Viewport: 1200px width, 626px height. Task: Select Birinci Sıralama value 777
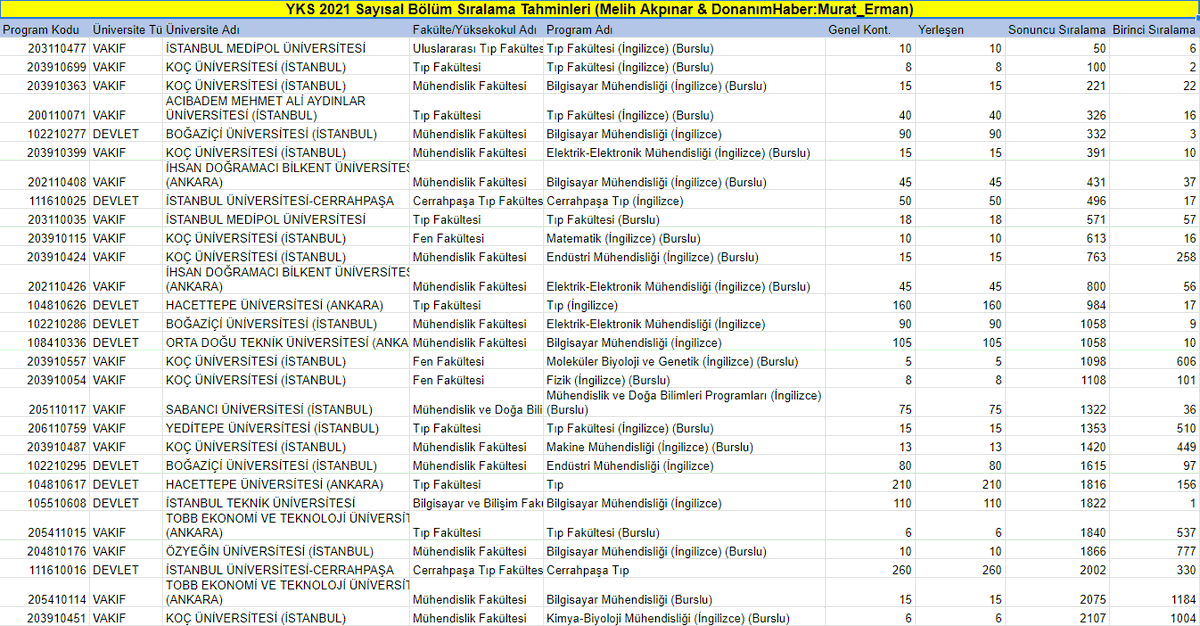[1154, 551]
